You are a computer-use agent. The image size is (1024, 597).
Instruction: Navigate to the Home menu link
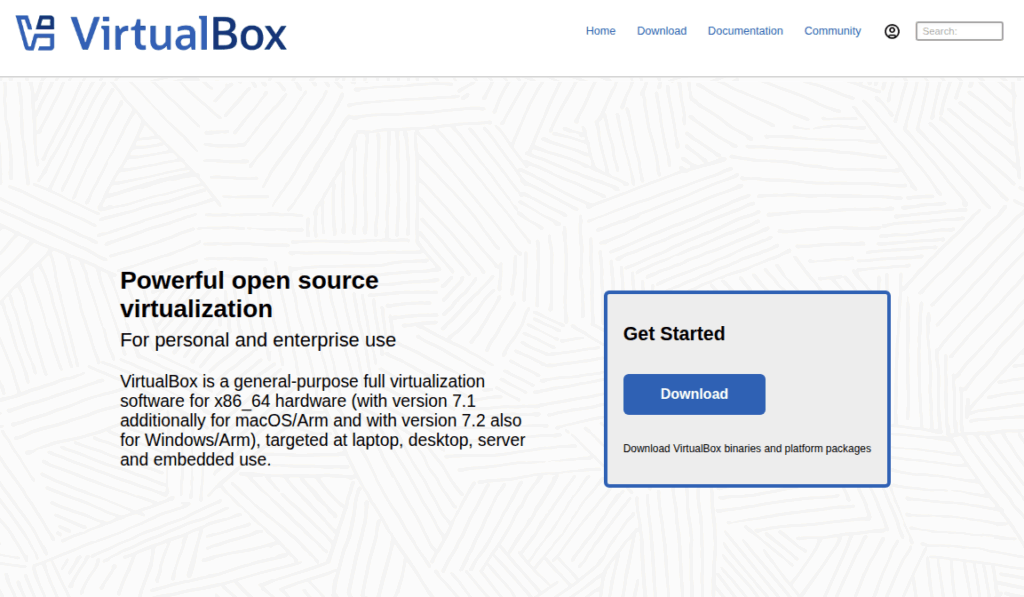pos(600,31)
